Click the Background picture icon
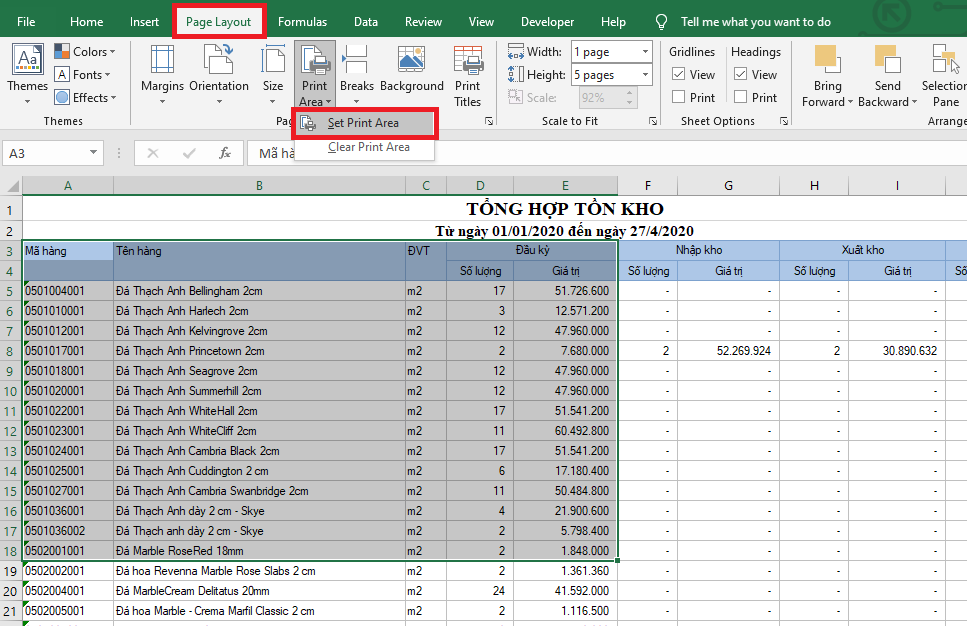Screen dimensions: 967x626 411,61
